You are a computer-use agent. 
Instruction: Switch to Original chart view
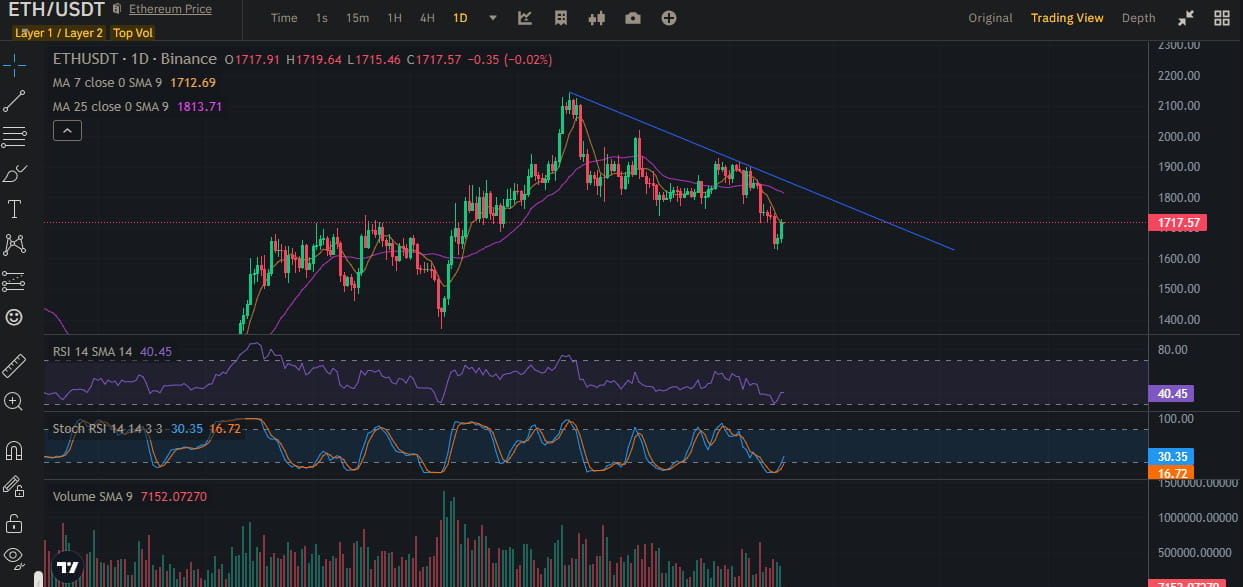(x=990, y=18)
